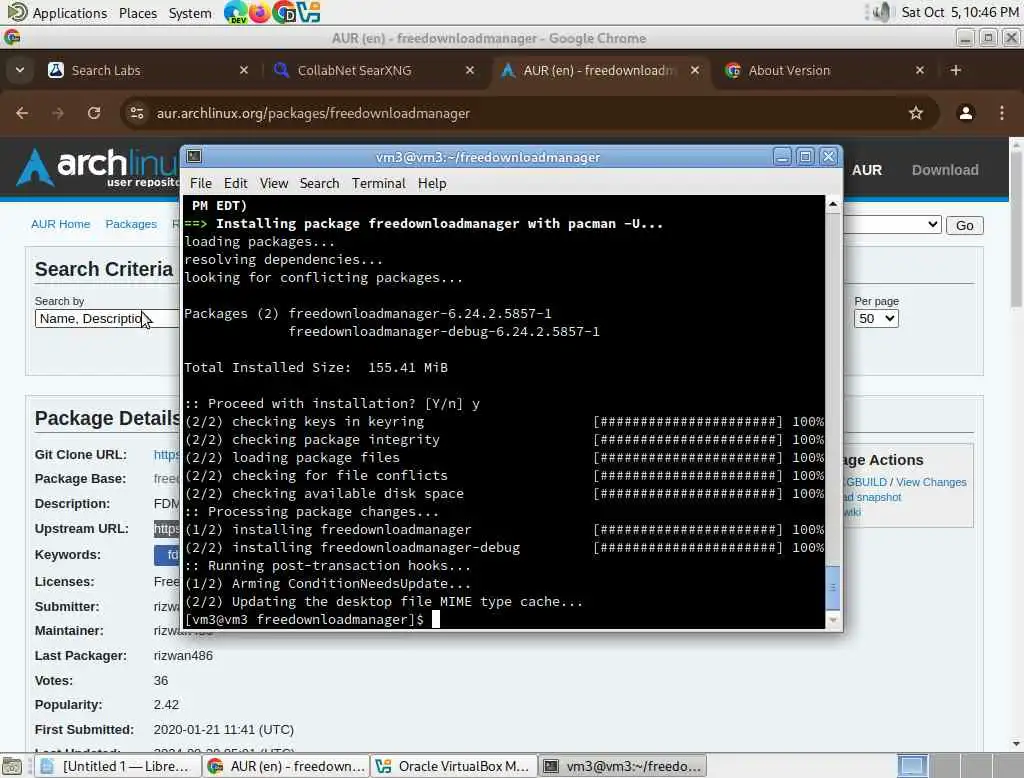
Task: Go to AUR Home link
Action: point(60,224)
